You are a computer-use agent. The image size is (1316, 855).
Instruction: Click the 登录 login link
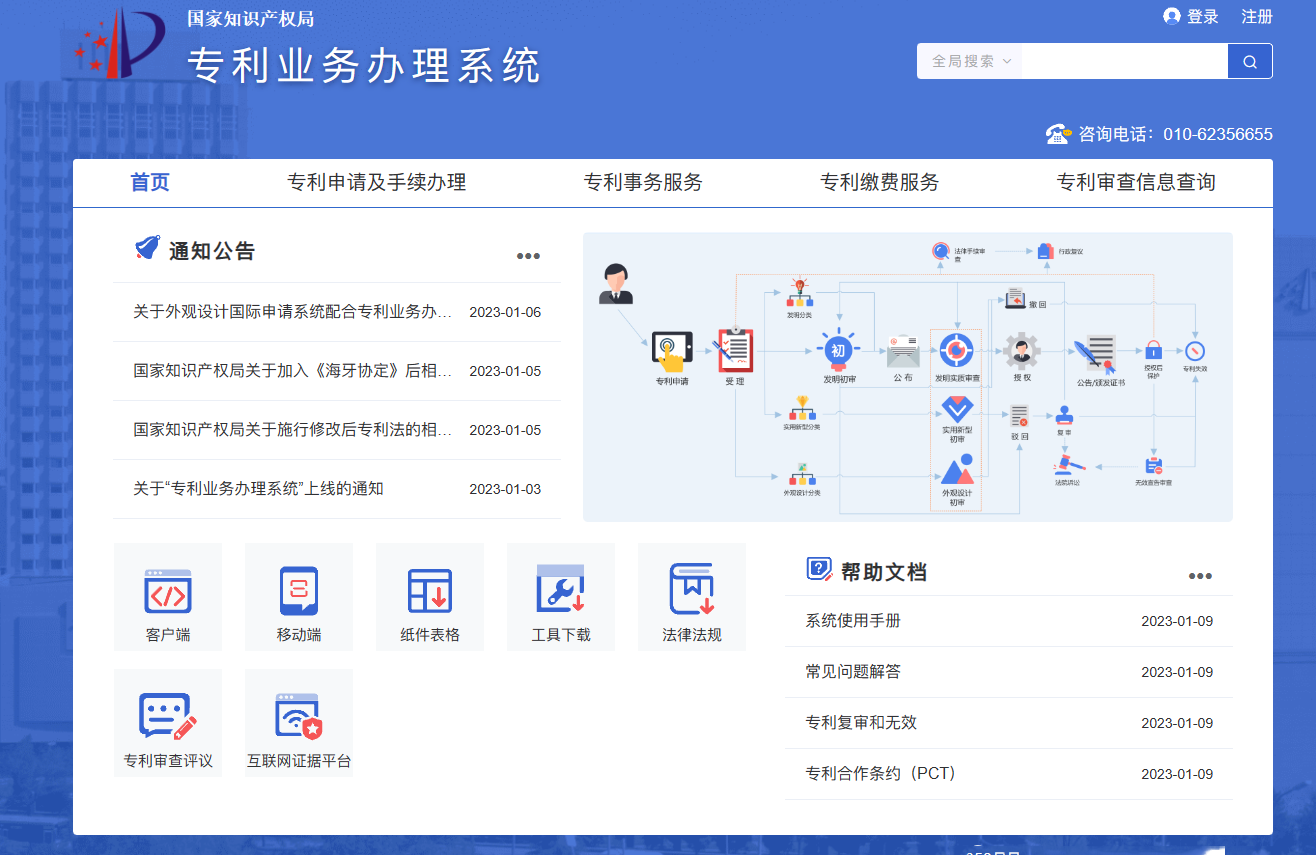coord(1203,17)
